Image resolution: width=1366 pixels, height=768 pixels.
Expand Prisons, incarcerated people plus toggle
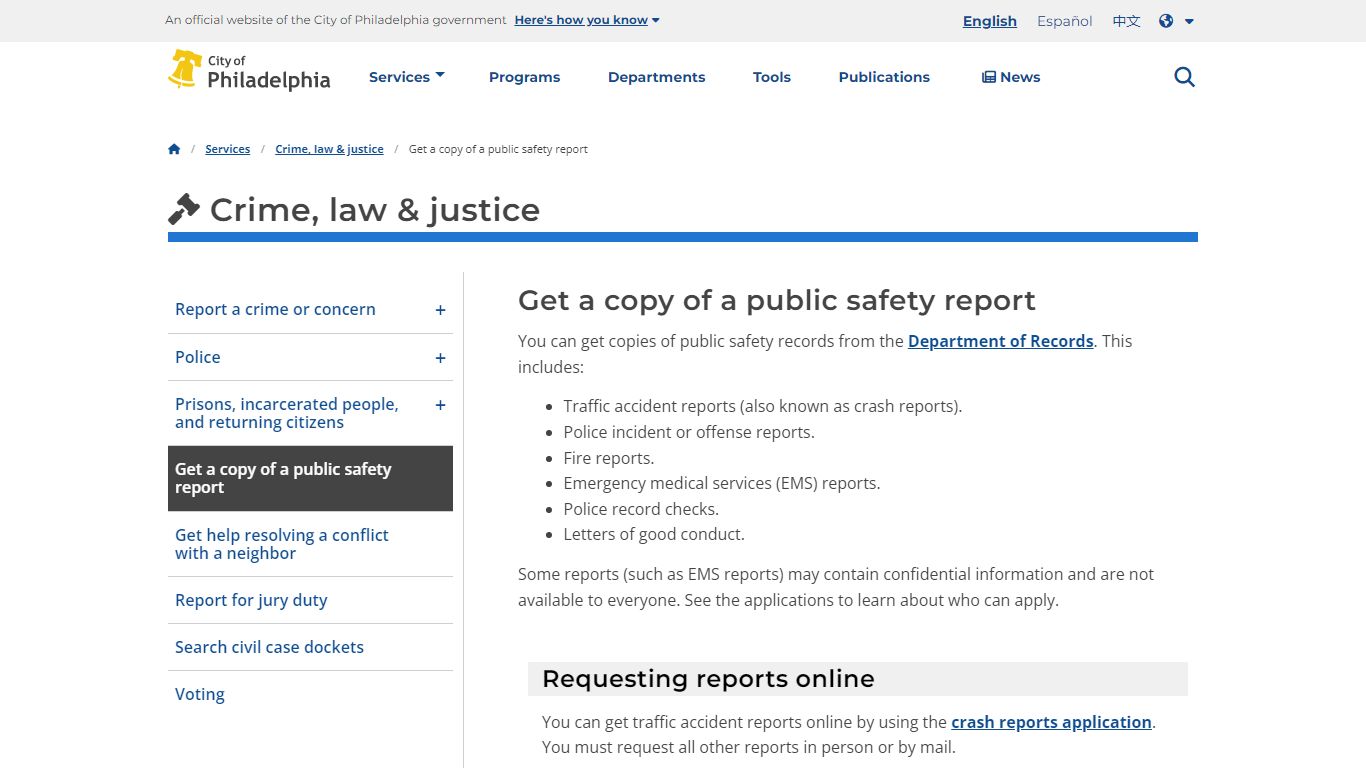(x=440, y=405)
